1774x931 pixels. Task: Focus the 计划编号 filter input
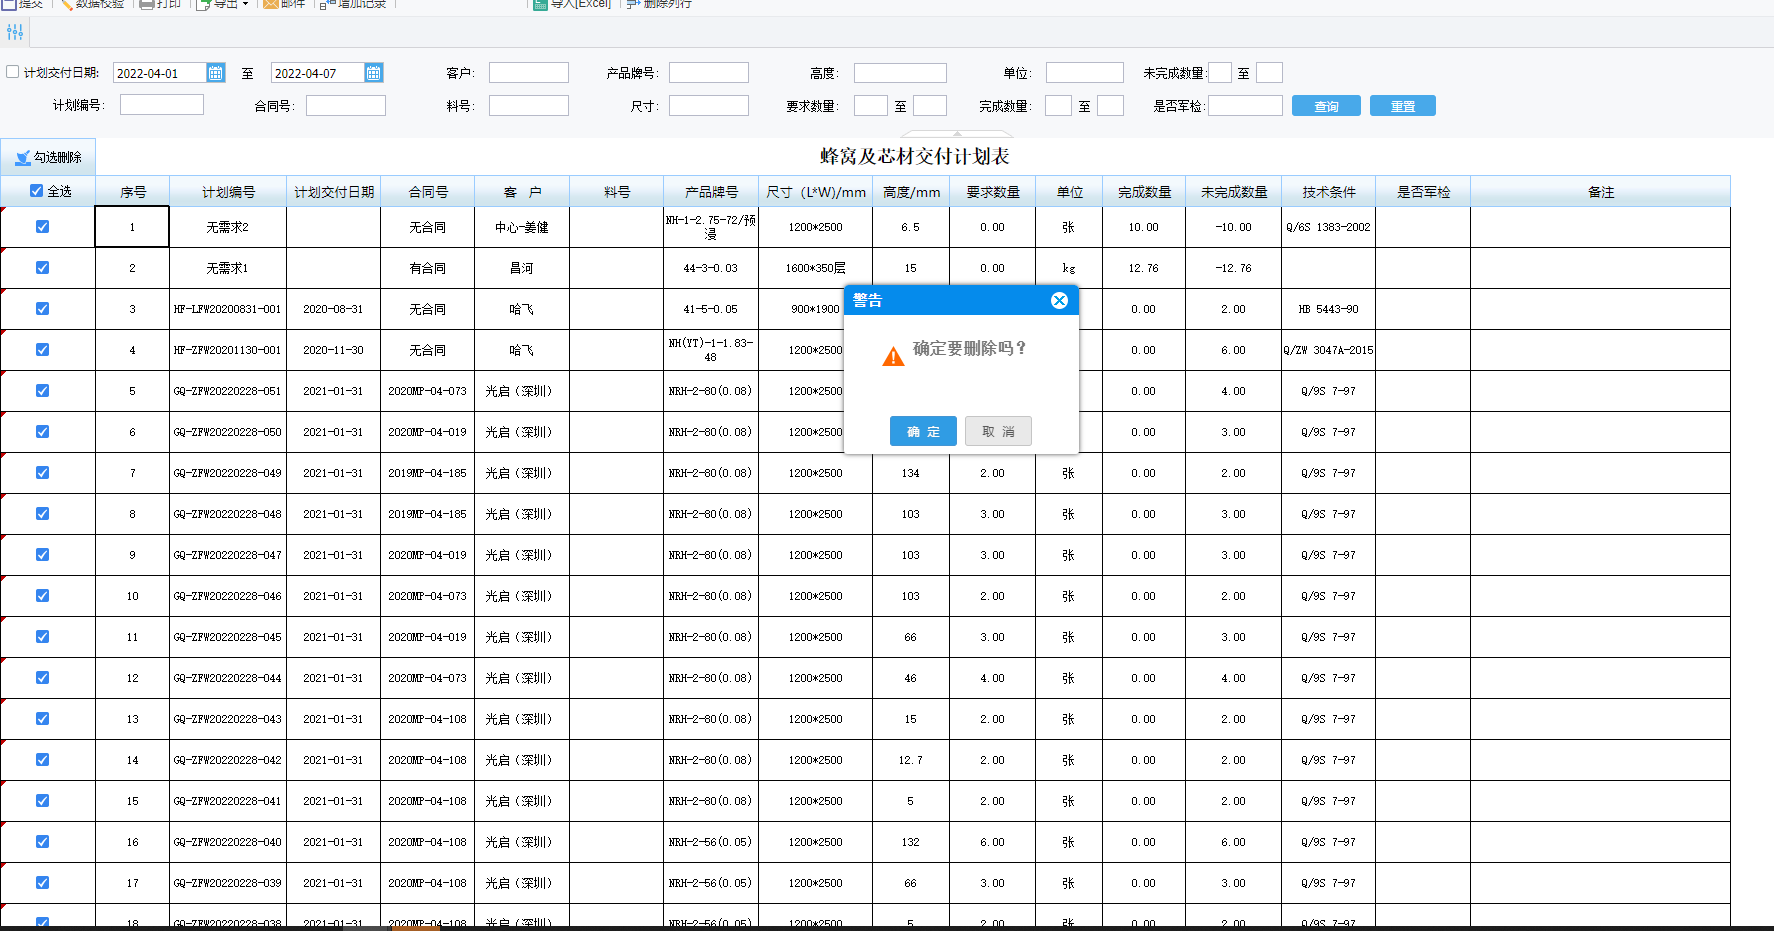pos(162,105)
